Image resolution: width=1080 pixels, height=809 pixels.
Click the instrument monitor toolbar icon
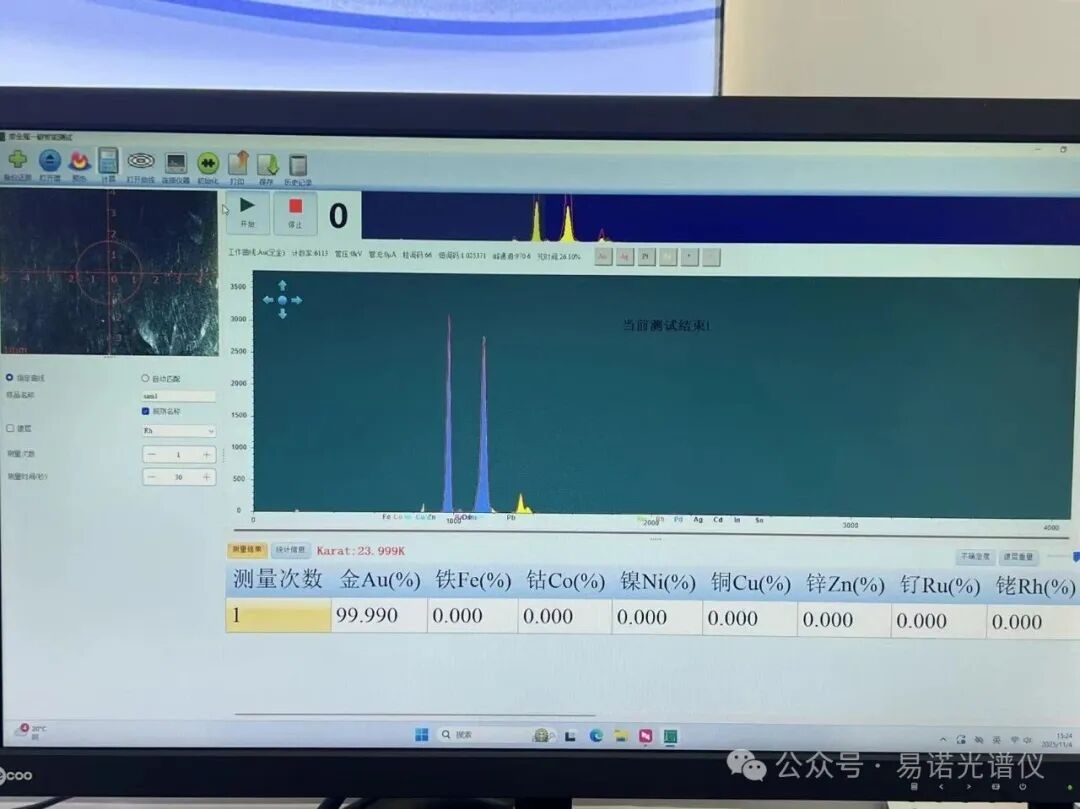click(176, 163)
